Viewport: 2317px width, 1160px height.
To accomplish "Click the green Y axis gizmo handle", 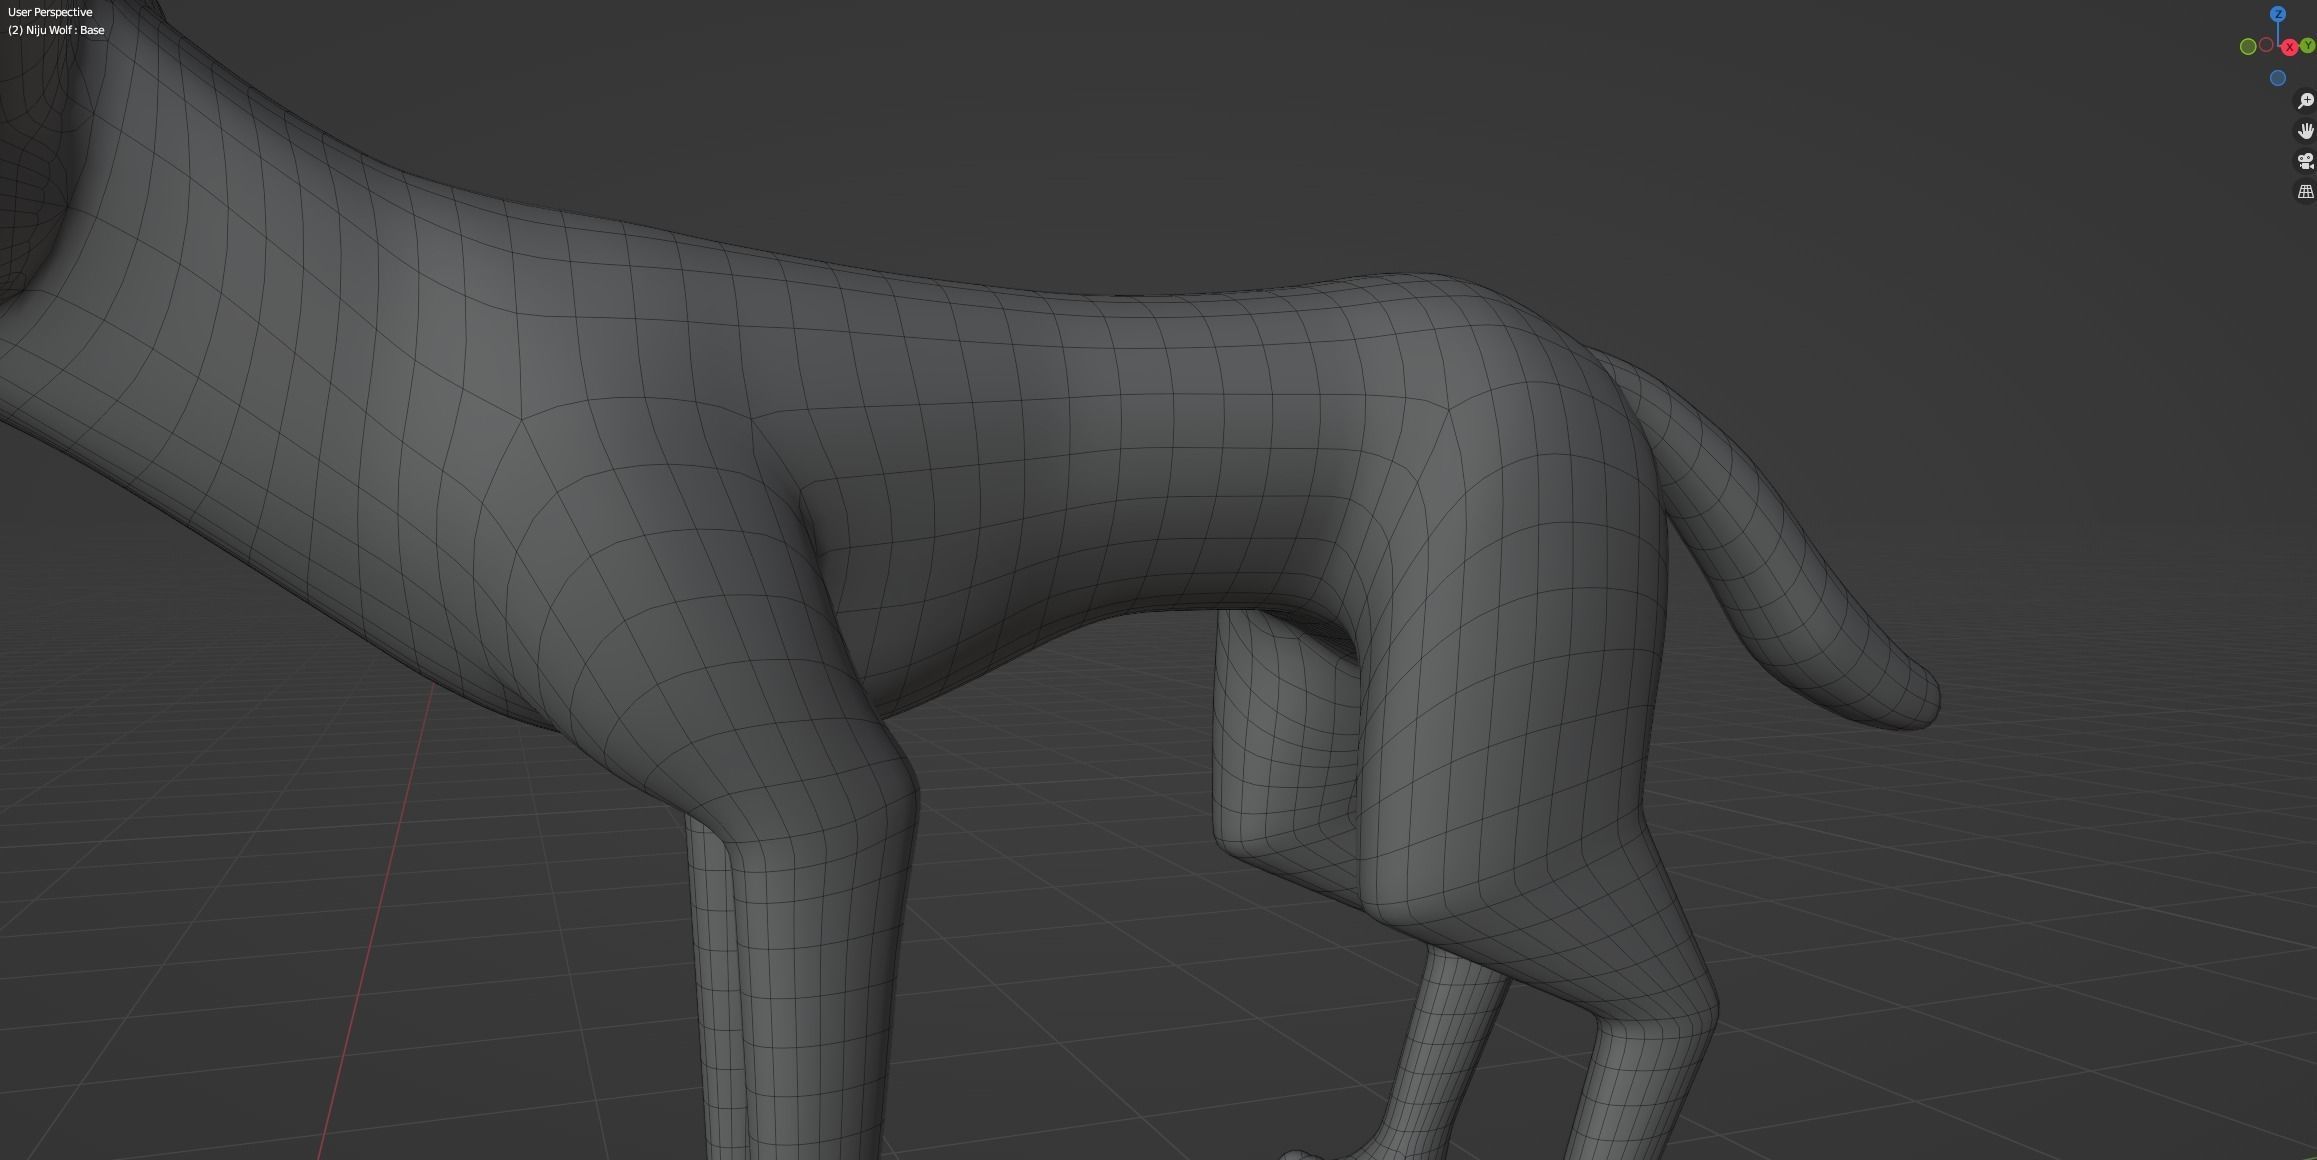I will [x=2308, y=46].
